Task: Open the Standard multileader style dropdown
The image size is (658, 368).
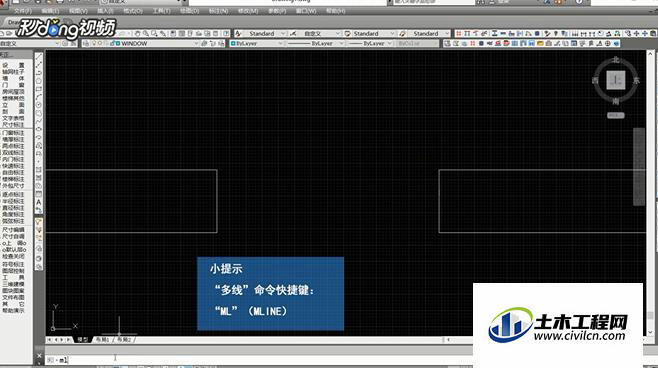Action: (x=446, y=33)
